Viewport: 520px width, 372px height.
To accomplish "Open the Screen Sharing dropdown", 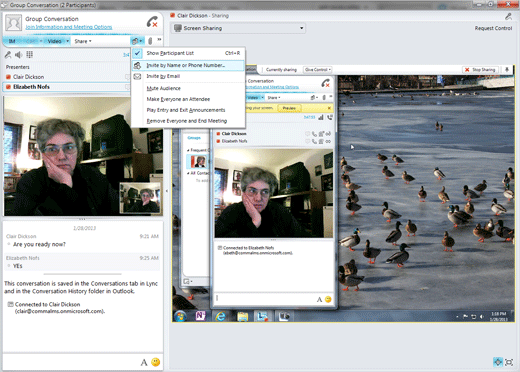I will [x=239, y=28].
